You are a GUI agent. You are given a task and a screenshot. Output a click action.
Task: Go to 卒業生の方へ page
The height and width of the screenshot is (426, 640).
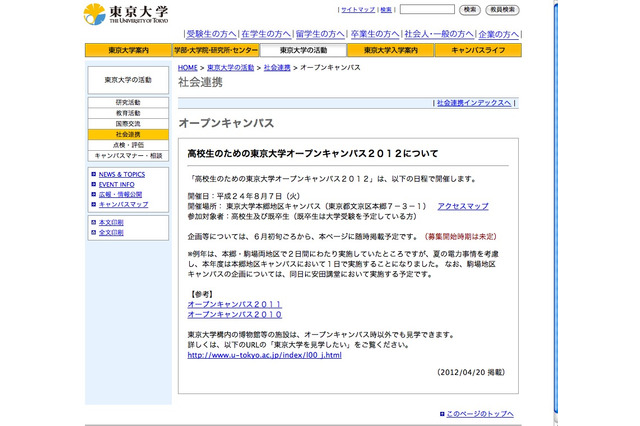[375, 34]
